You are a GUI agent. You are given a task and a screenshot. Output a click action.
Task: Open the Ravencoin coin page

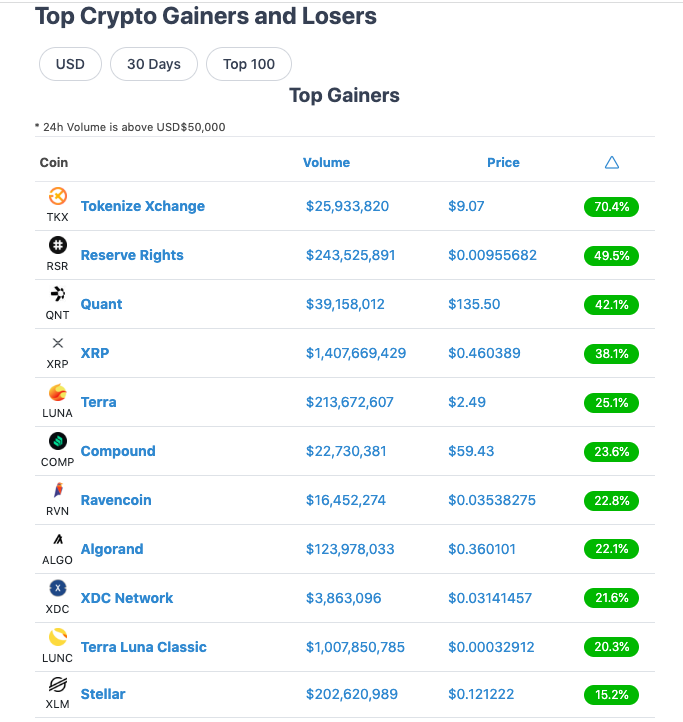[116, 500]
